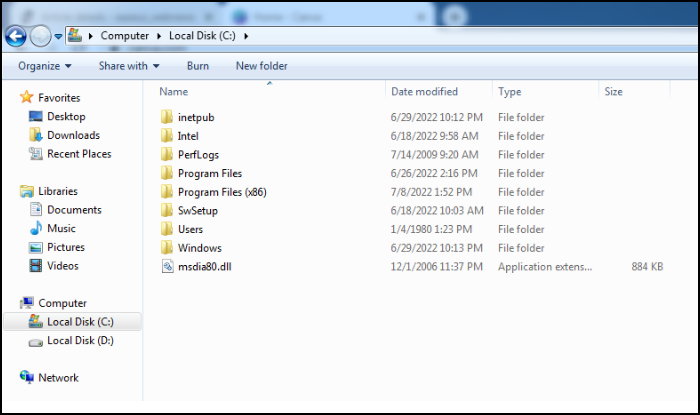Select the Program Files (x86) folder

[221, 192]
